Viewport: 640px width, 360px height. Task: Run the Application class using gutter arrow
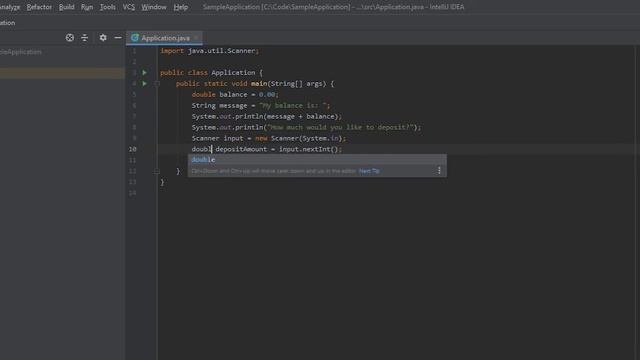click(x=144, y=73)
